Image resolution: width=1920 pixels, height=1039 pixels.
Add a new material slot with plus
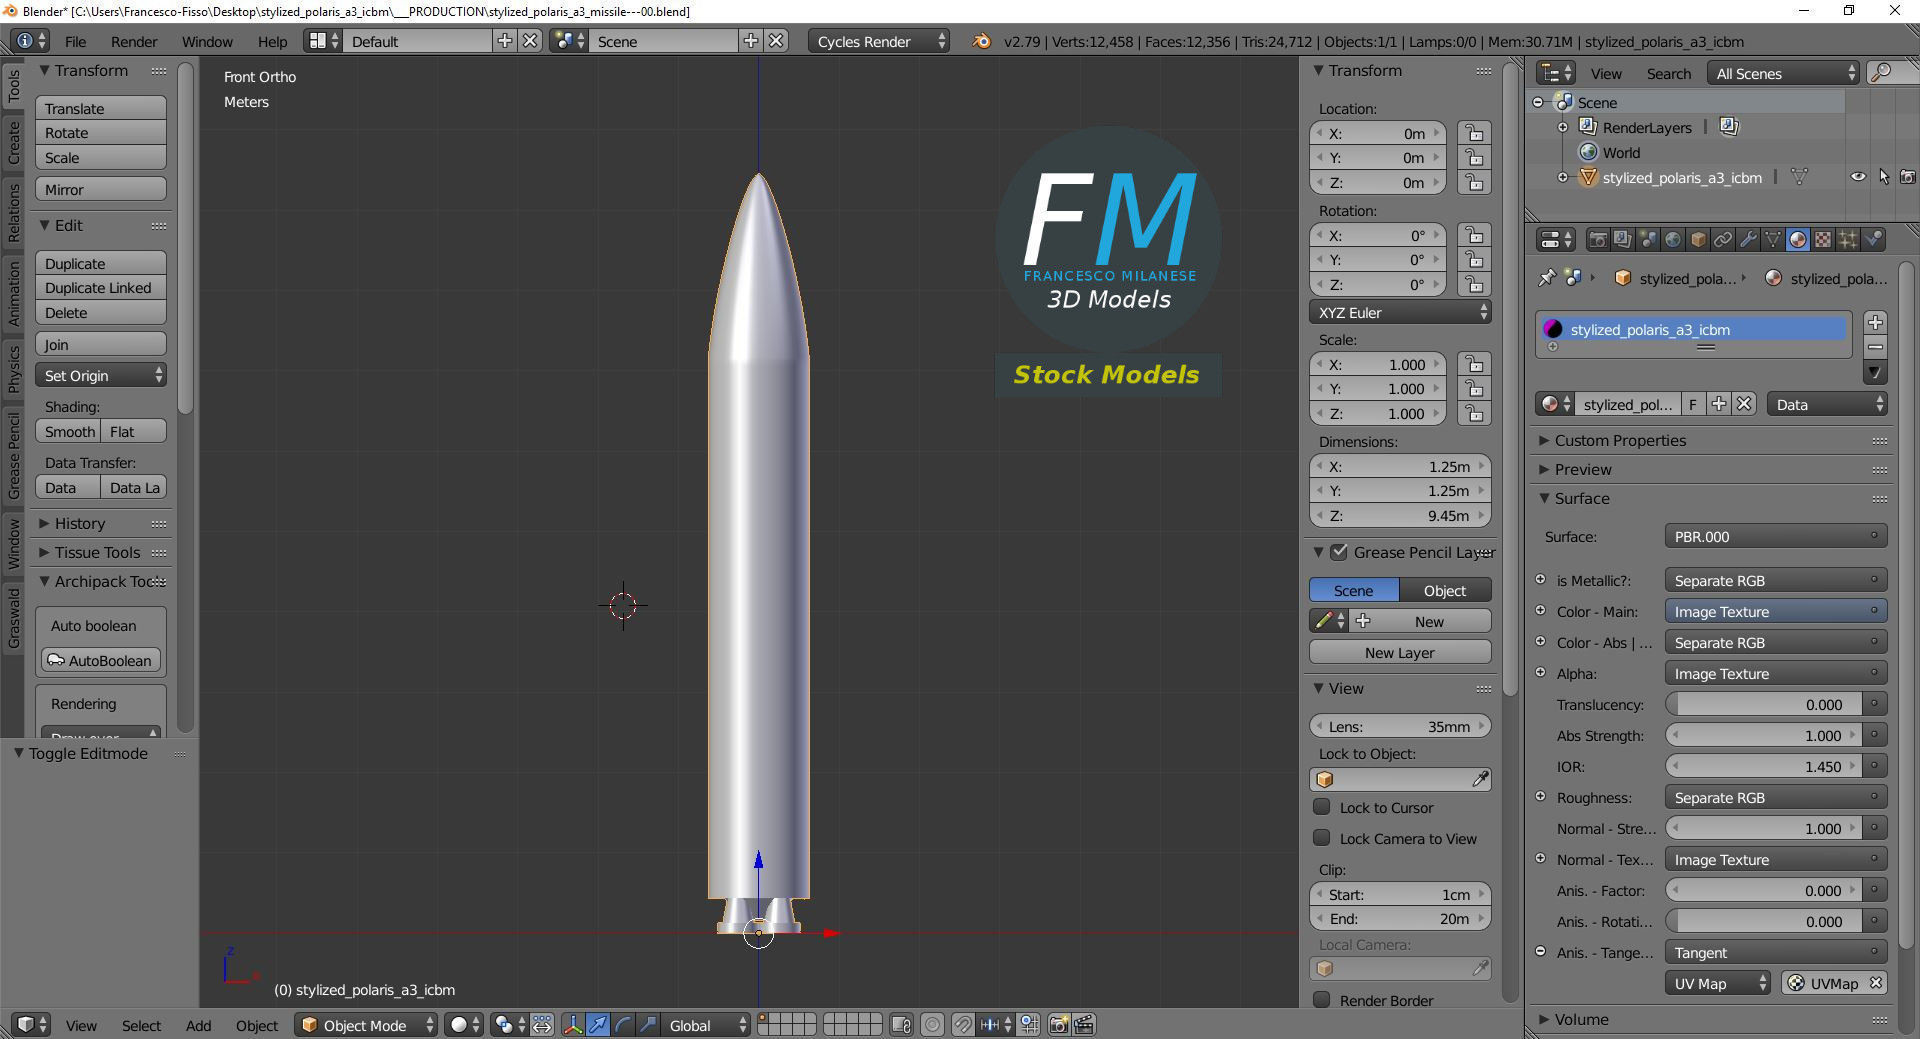point(1876,322)
